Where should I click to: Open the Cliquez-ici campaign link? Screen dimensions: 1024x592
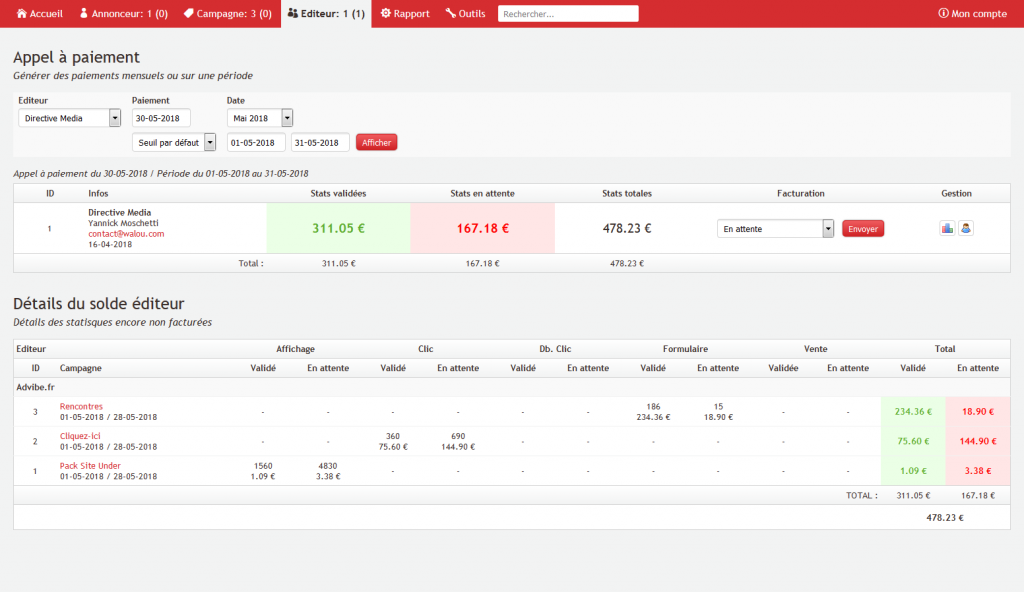point(80,436)
